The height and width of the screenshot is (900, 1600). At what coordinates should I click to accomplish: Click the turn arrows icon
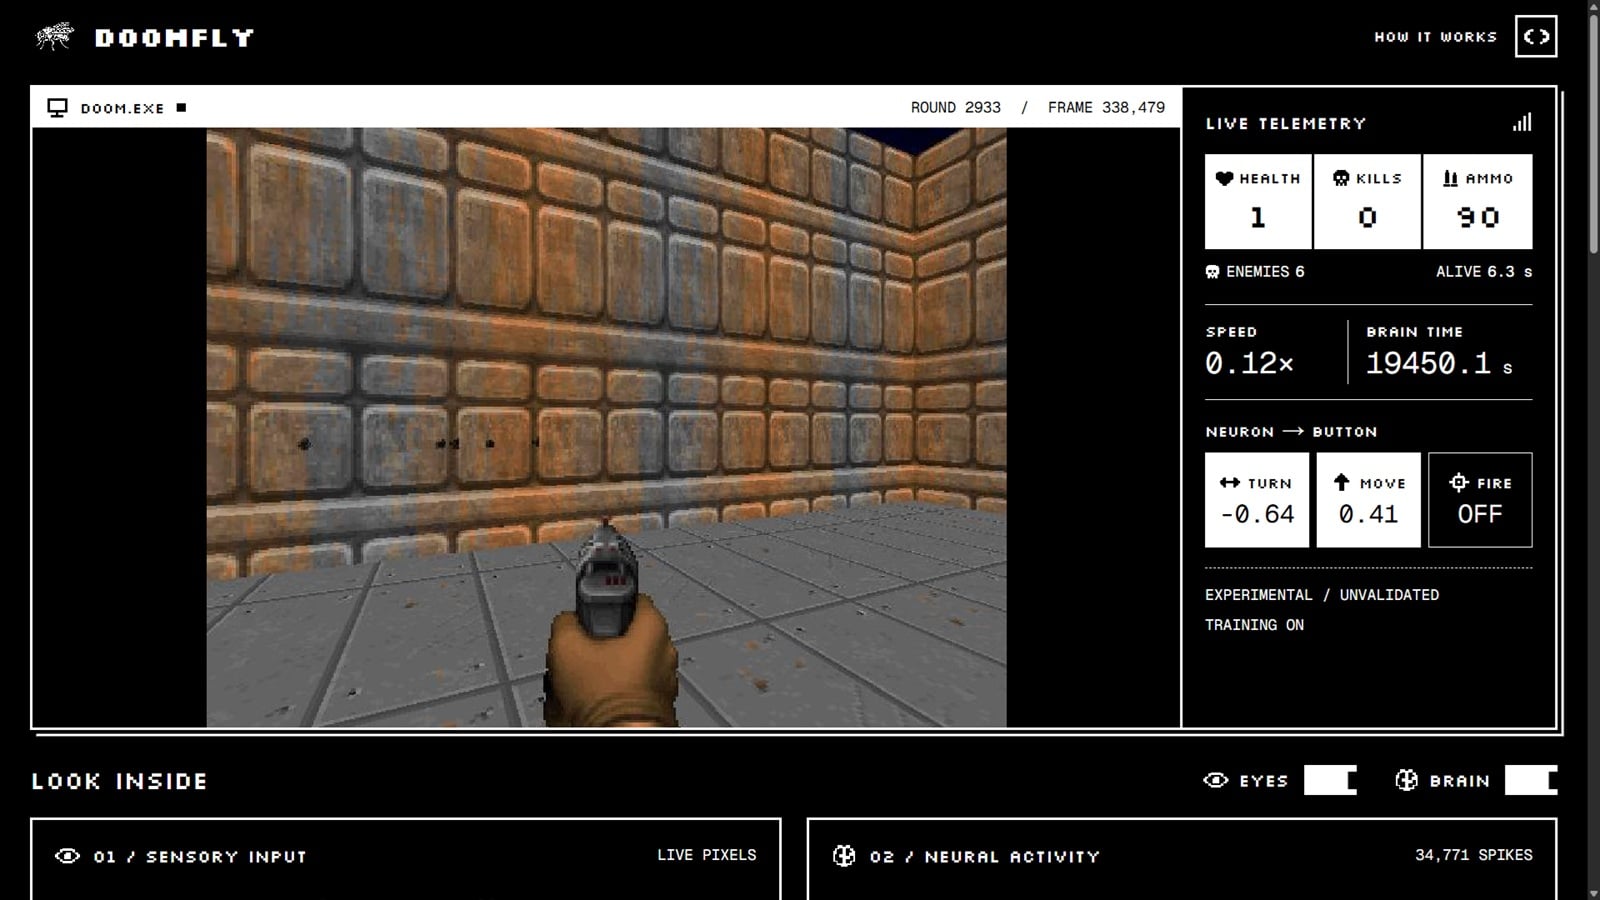click(x=1229, y=483)
